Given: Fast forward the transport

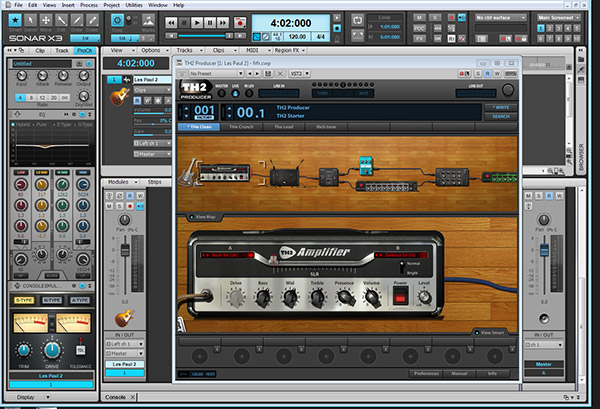Looking at the screenshot, I should click(223, 23).
